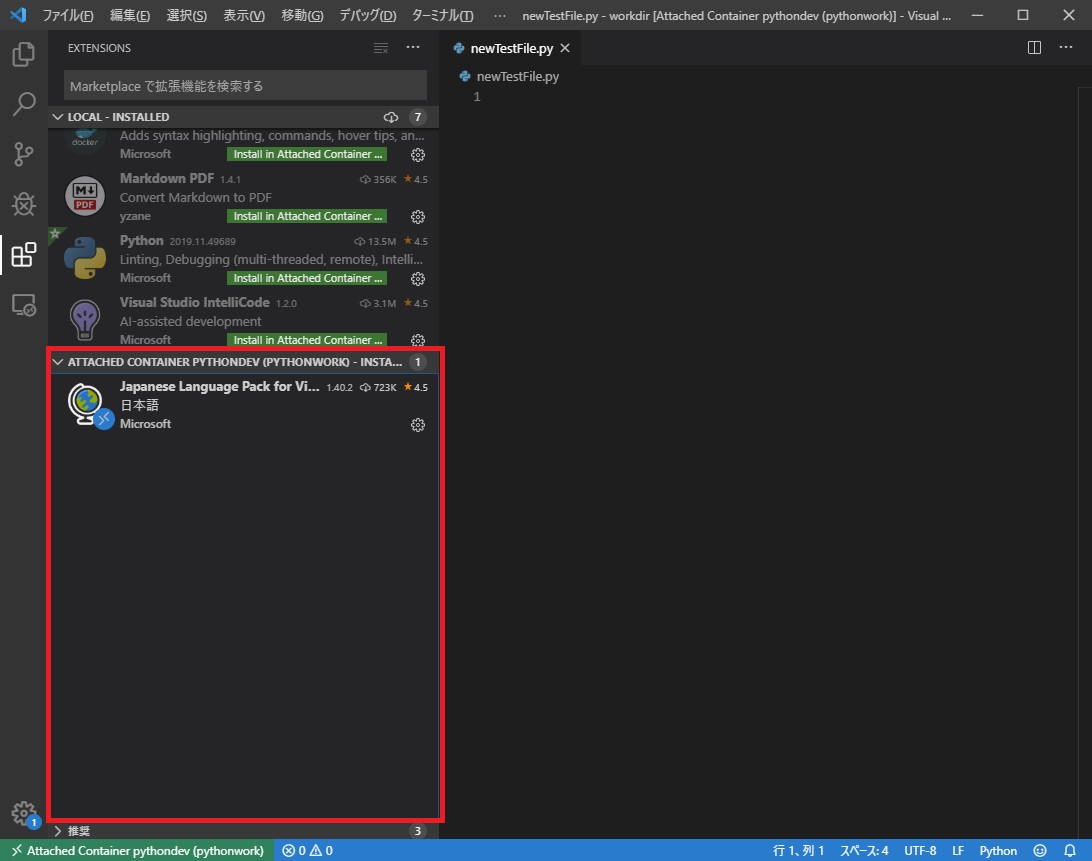Screen dimensions: 1092x861
Task: Clear extensions search results icon
Action: 381,48
